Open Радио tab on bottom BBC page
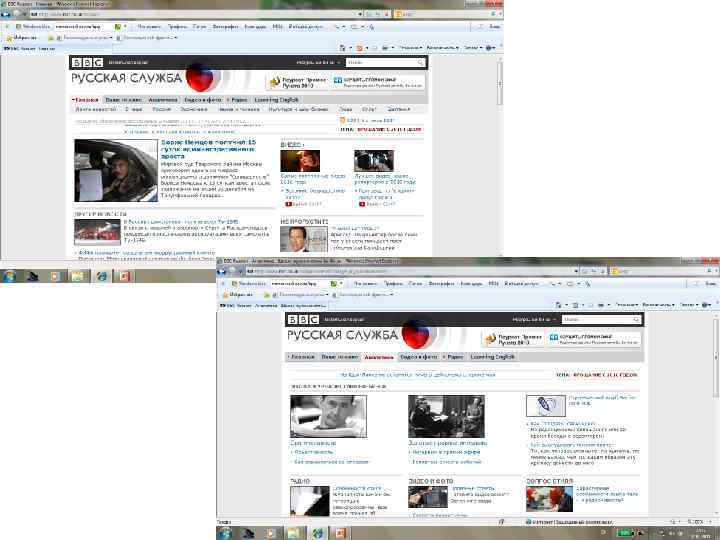This screenshot has width=720, height=540. coord(453,357)
